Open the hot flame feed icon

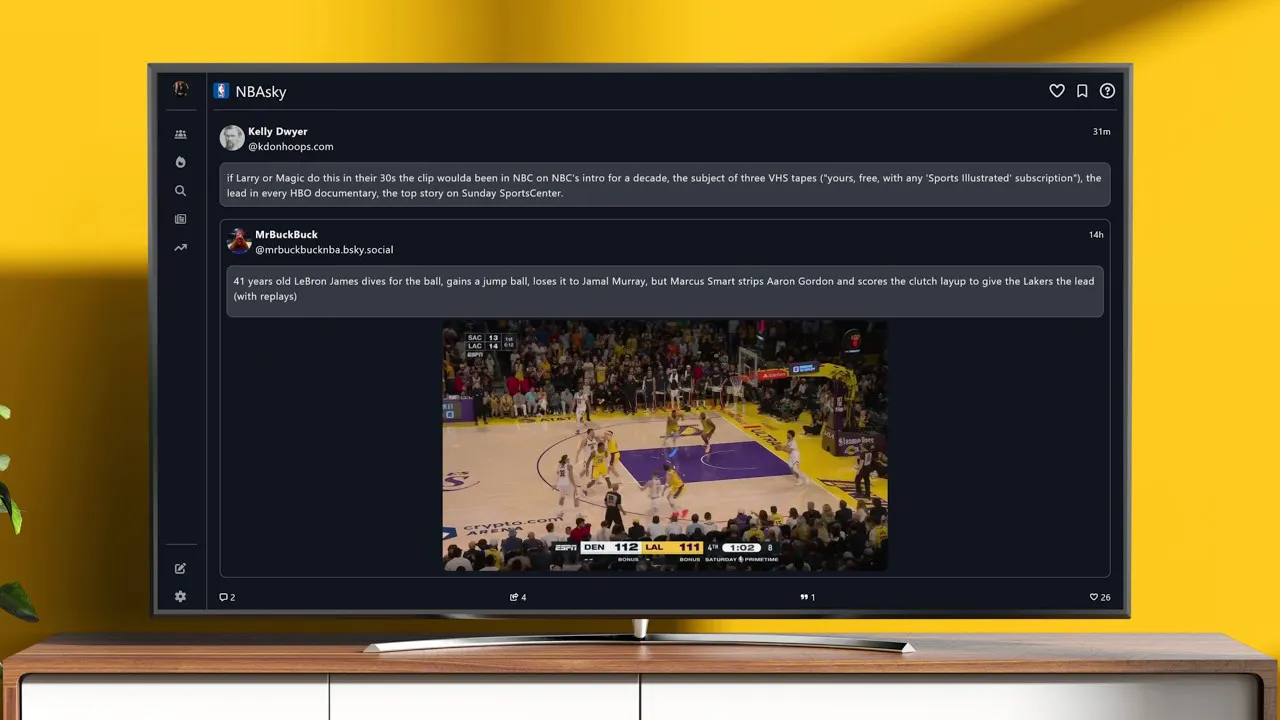click(180, 162)
